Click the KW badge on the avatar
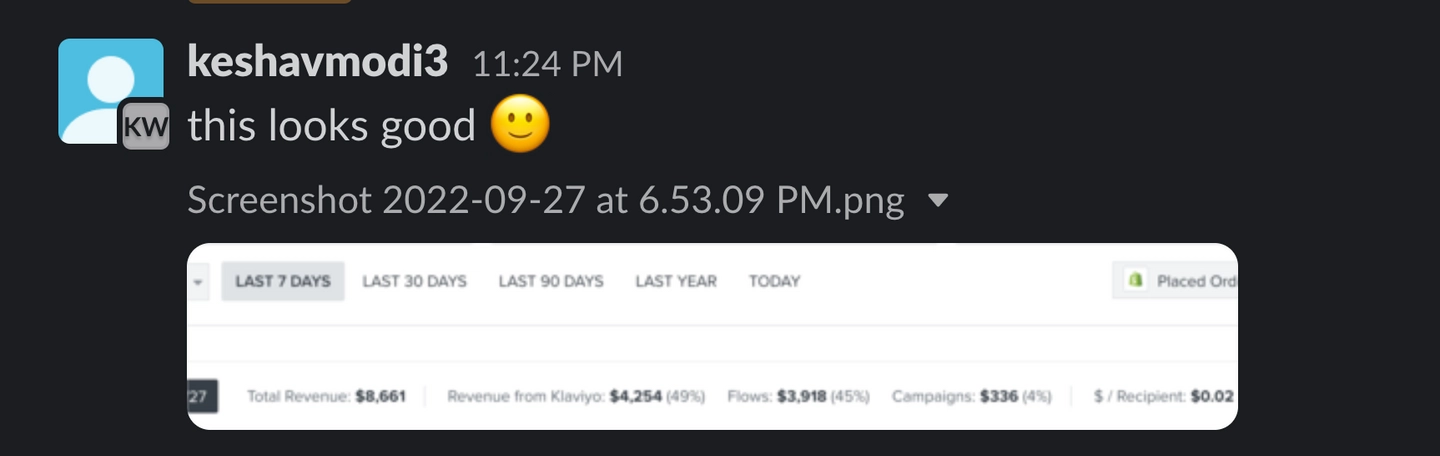This screenshot has width=1440, height=456. 146,126
